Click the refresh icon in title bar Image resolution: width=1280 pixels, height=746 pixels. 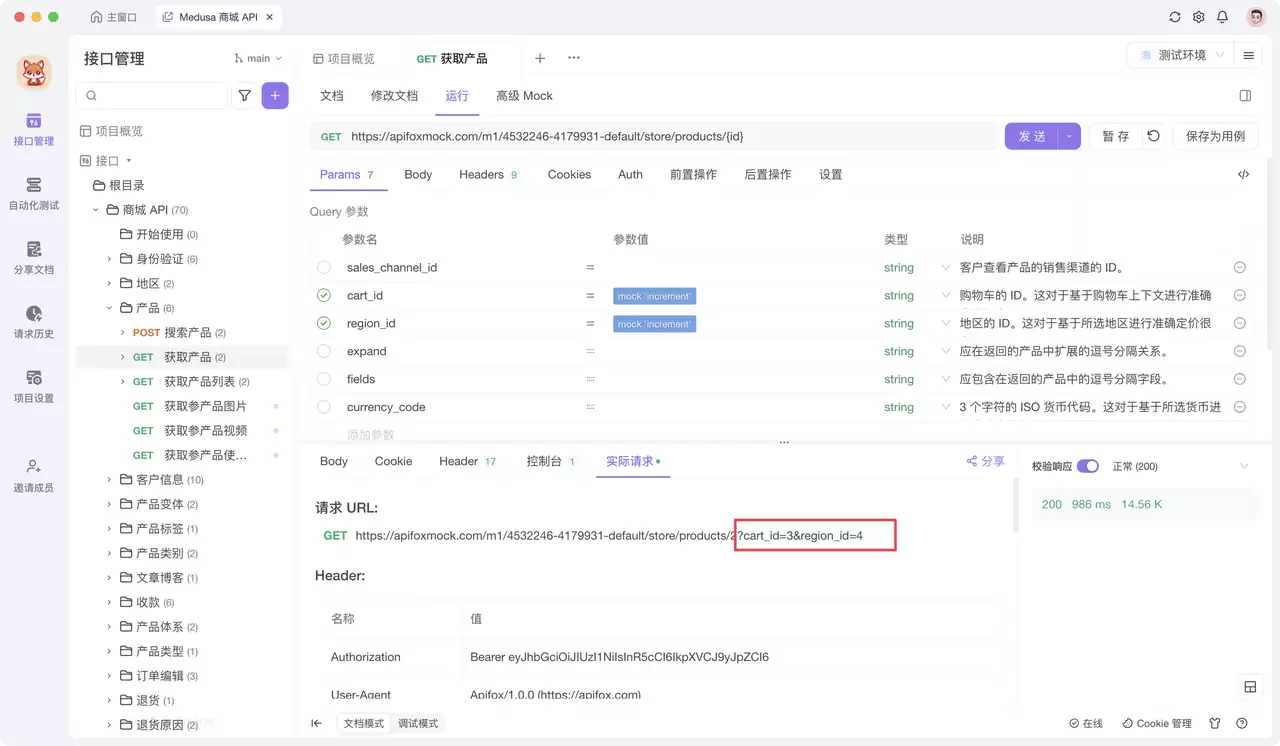point(1175,17)
